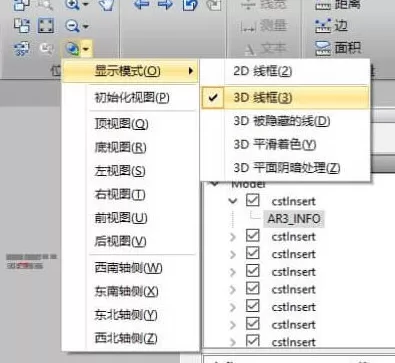Collapse the Model root node chevron
Viewport: 395px width, 363px height.
click(215, 183)
